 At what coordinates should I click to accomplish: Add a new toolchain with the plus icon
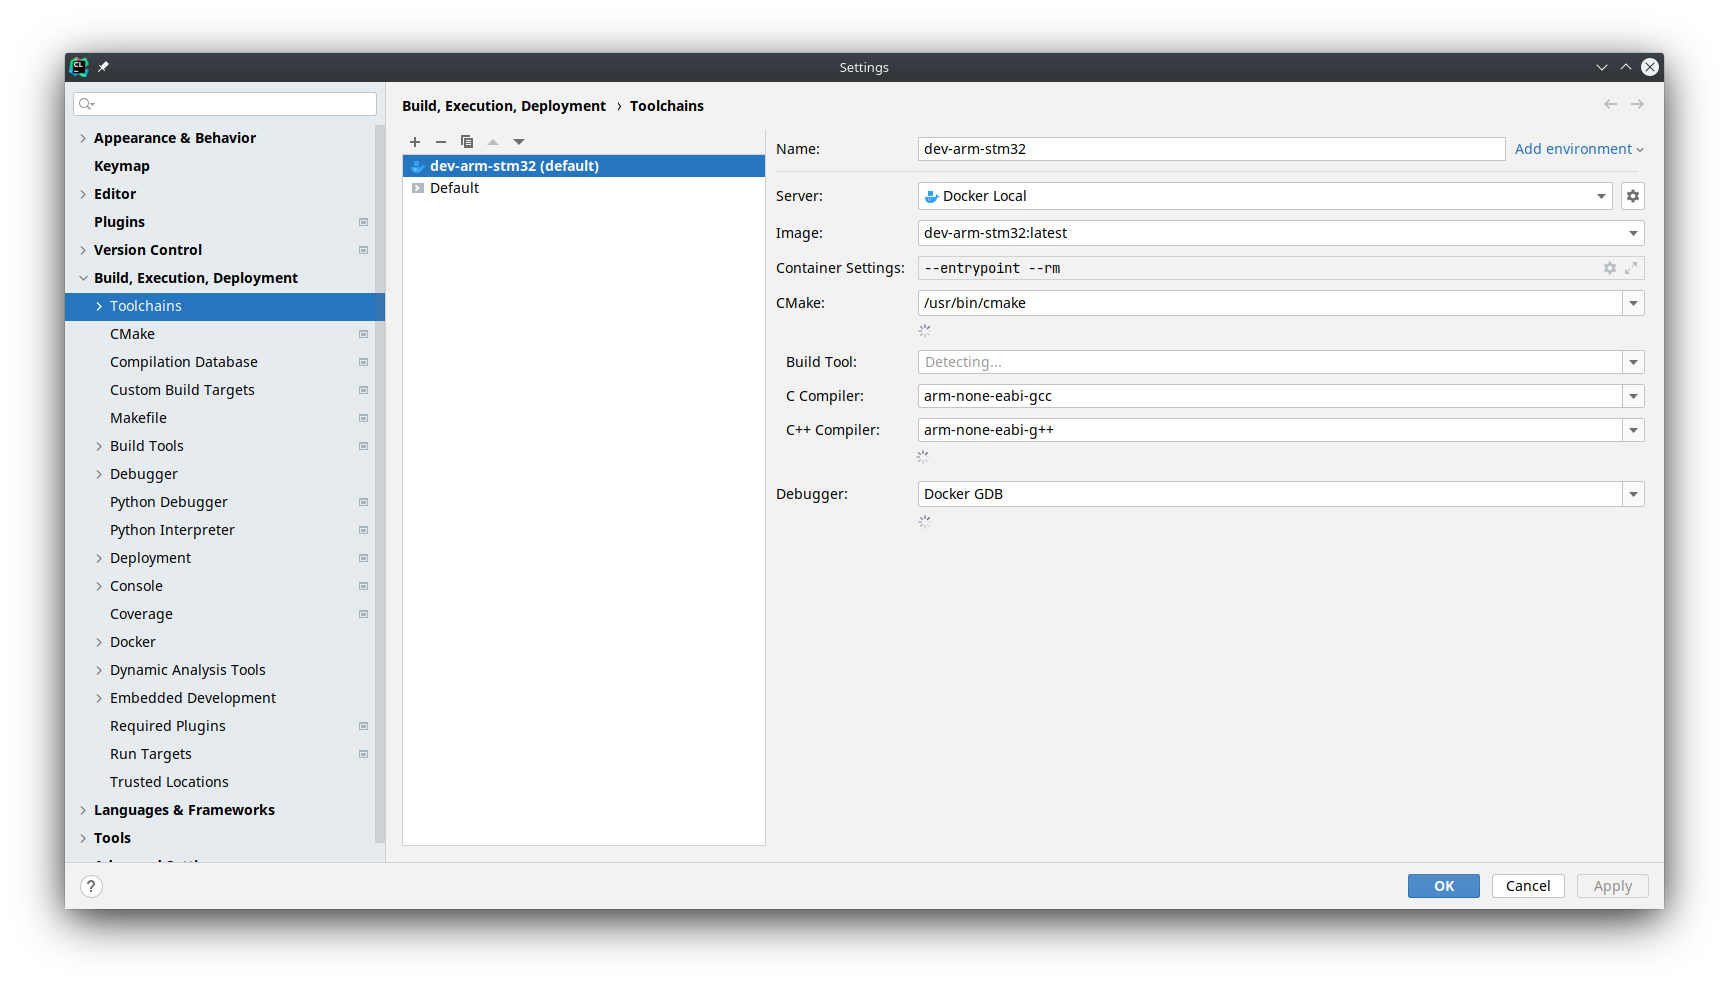point(415,142)
